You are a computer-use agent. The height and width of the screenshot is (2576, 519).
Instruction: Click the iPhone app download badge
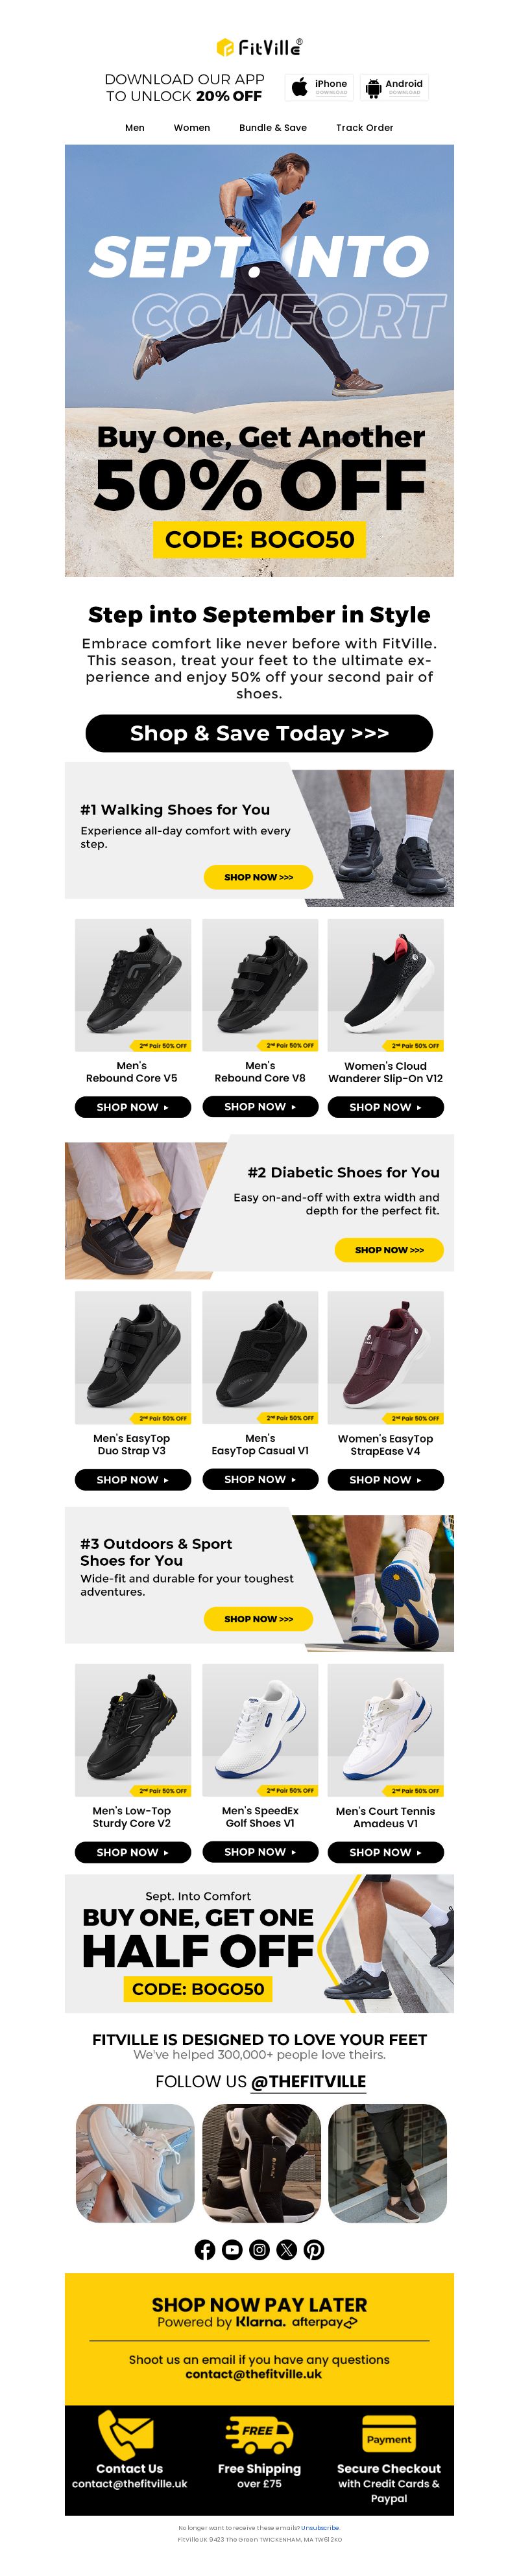(x=319, y=87)
